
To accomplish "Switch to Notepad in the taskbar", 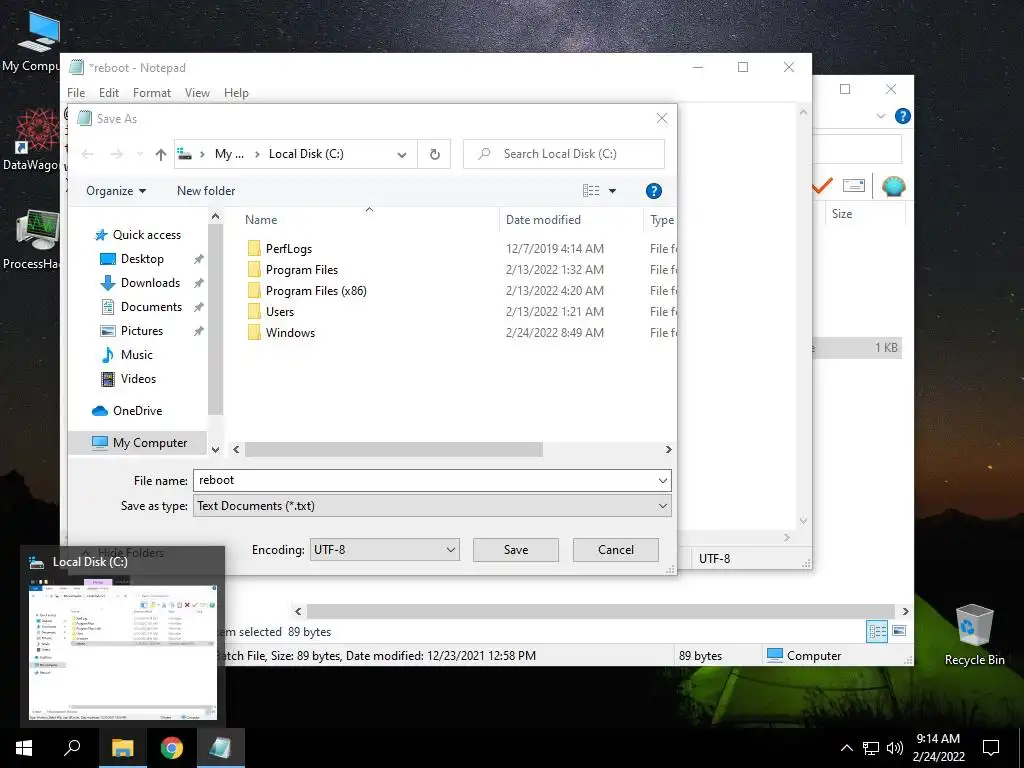I will (221, 748).
